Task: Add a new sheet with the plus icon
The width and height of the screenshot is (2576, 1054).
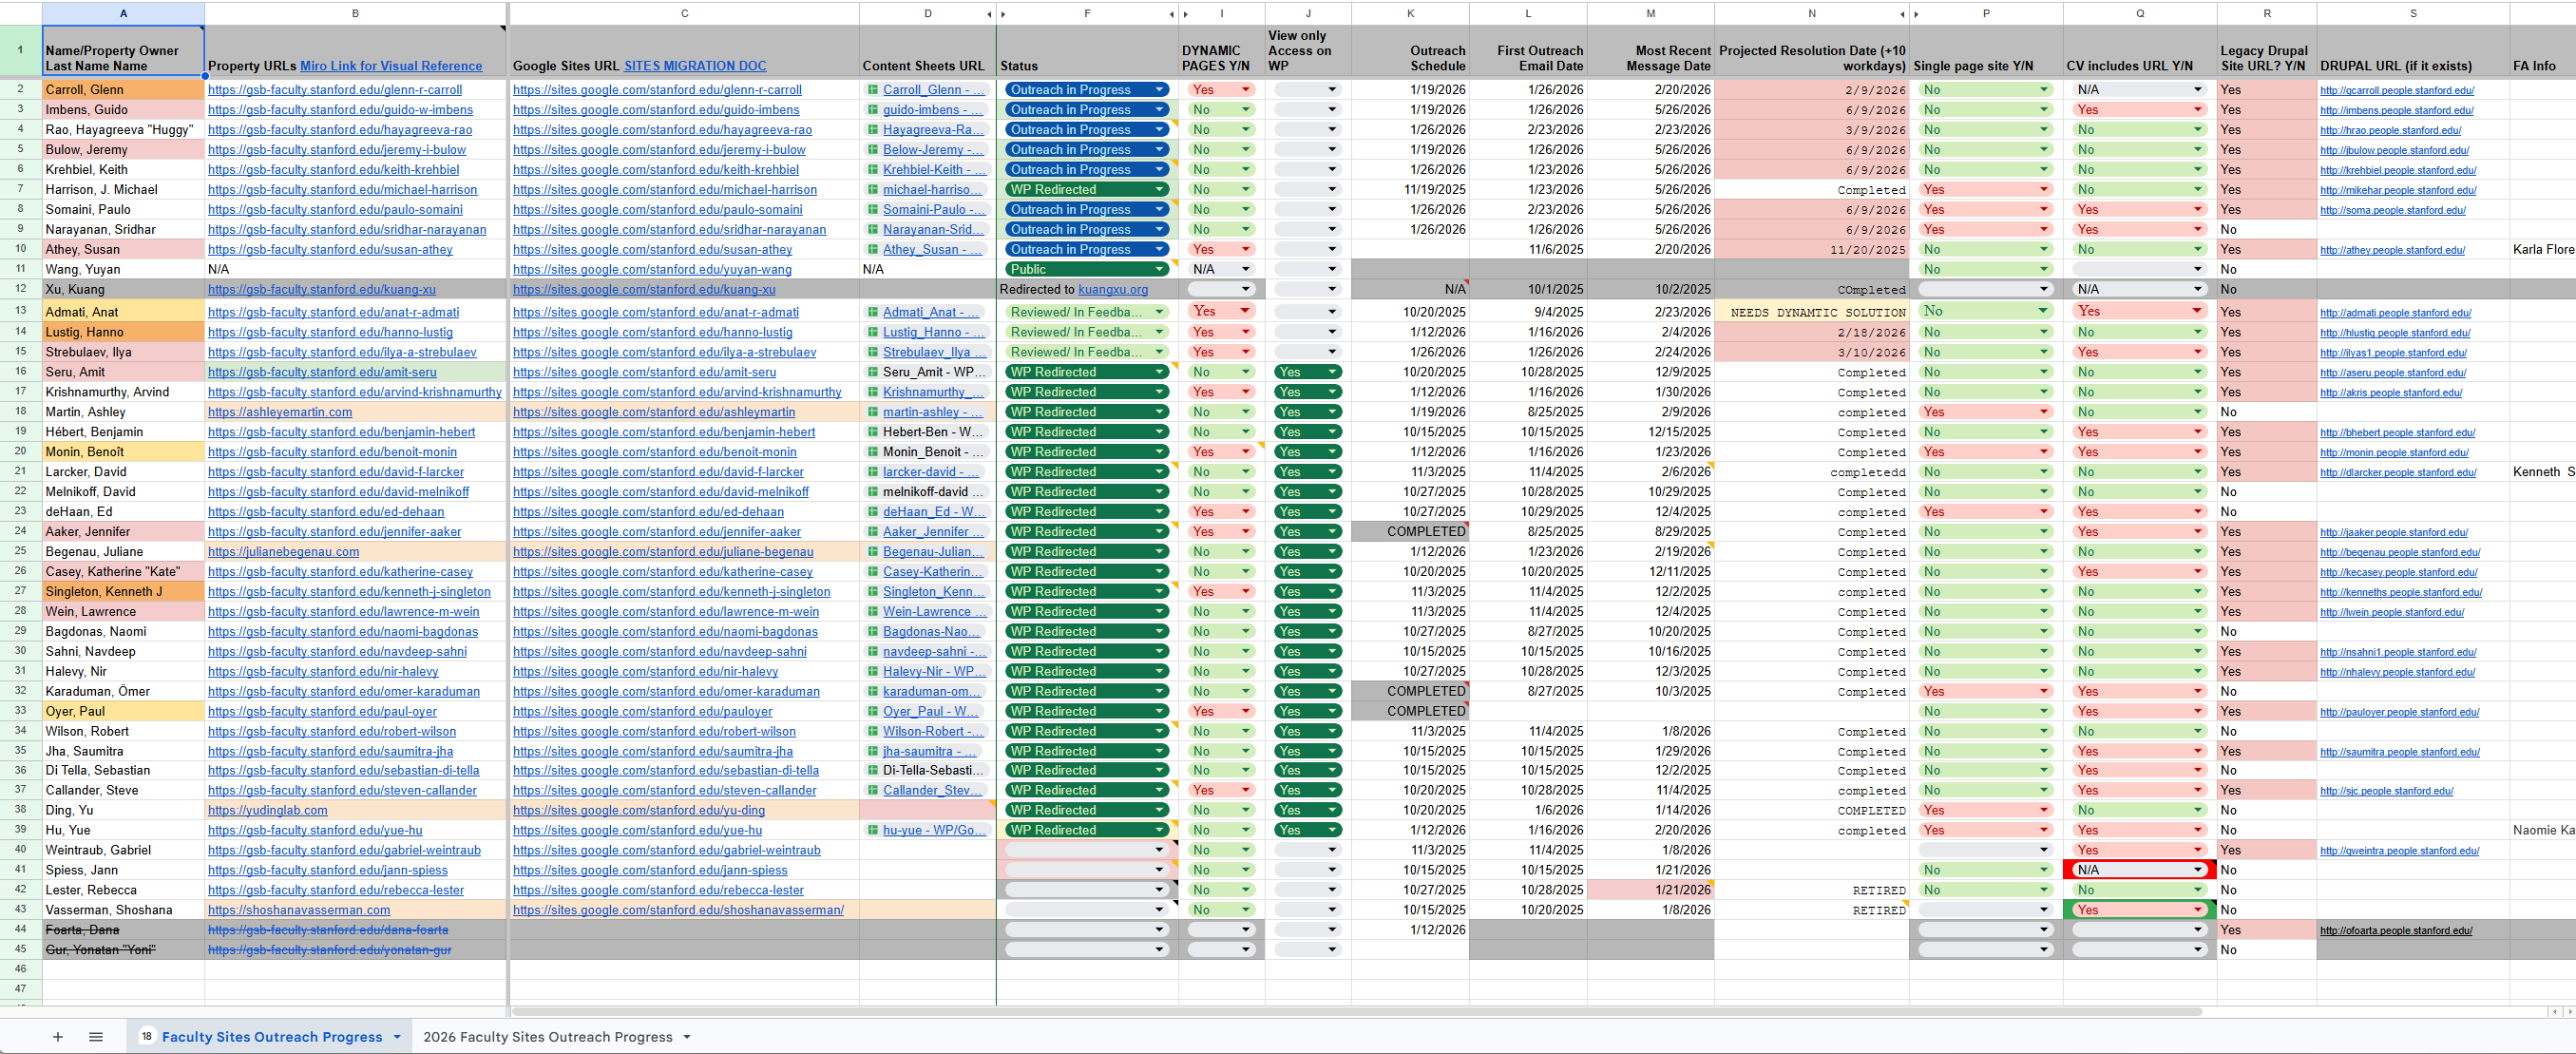Action: pos(58,1037)
